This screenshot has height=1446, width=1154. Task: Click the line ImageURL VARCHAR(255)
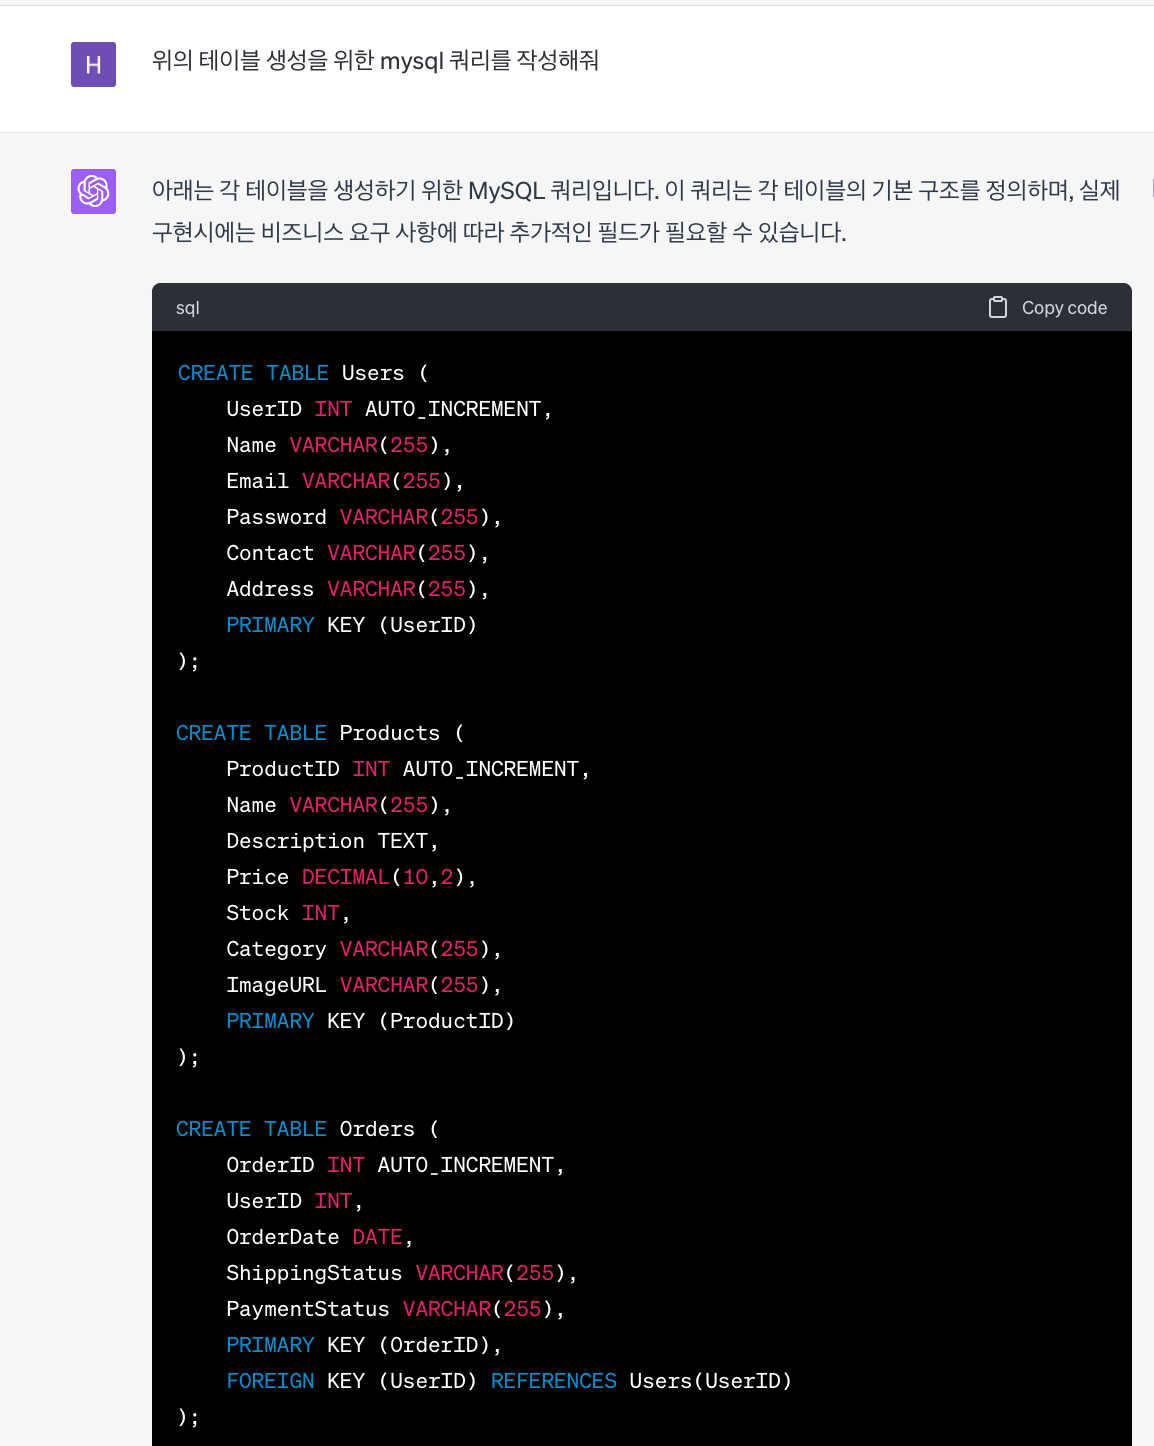click(364, 985)
